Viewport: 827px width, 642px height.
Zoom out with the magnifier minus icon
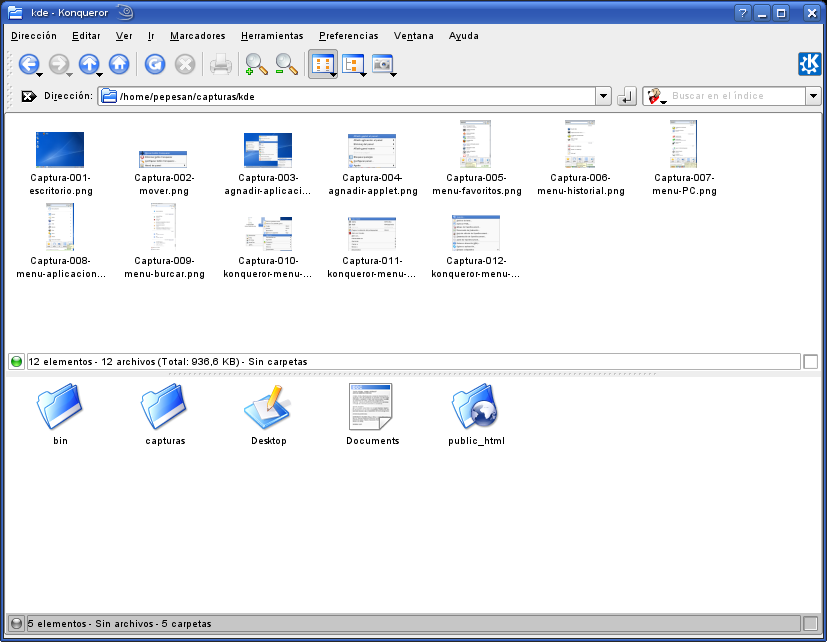[286, 64]
